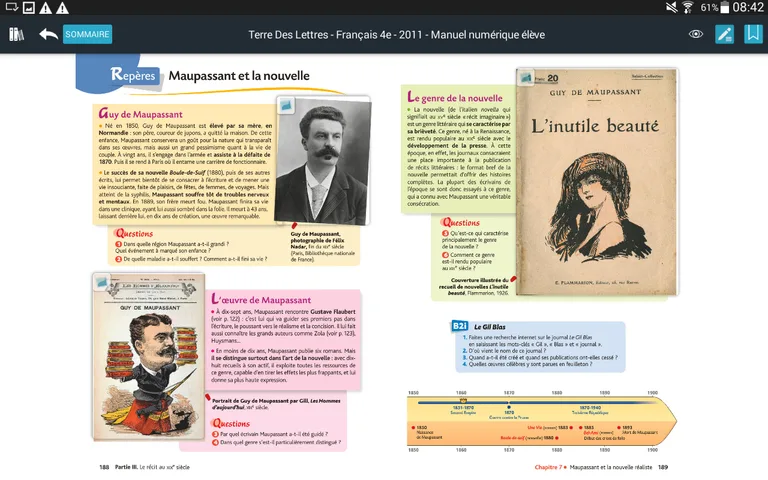The height and width of the screenshot is (480, 768).
Task: Tap Questions under Guy de Maupassant biography
Action: coord(134,234)
